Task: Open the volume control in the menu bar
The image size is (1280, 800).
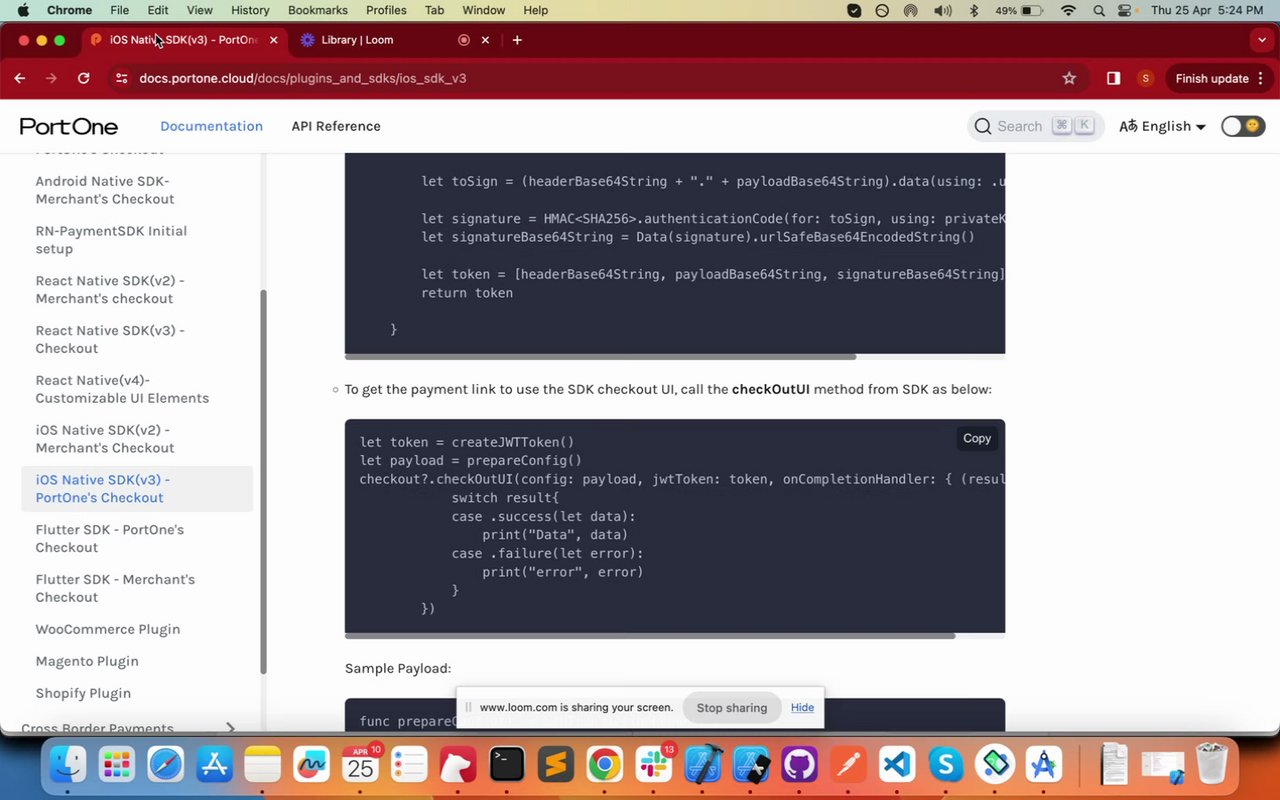Action: click(942, 10)
